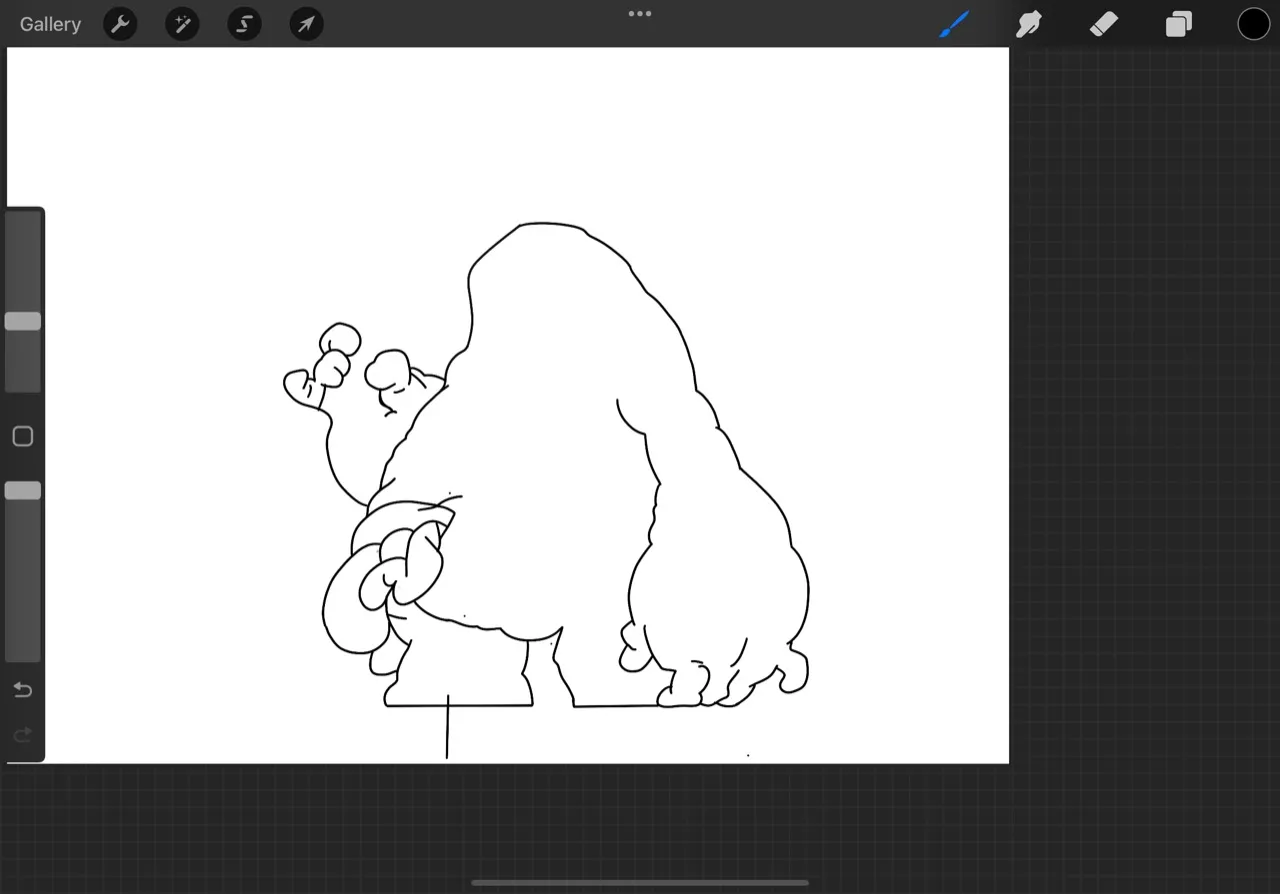Select the Smudge tool

[1028, 24]
